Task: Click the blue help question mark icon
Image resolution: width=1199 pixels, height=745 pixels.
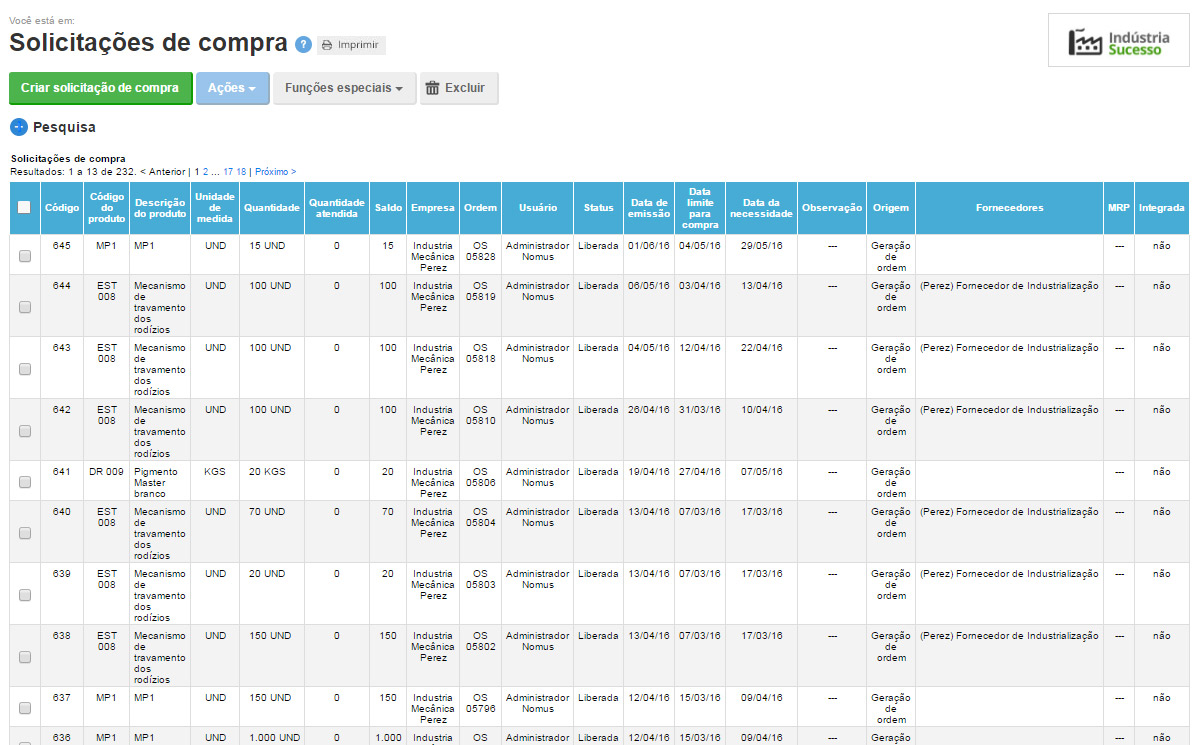Action: tap(304, 44)
